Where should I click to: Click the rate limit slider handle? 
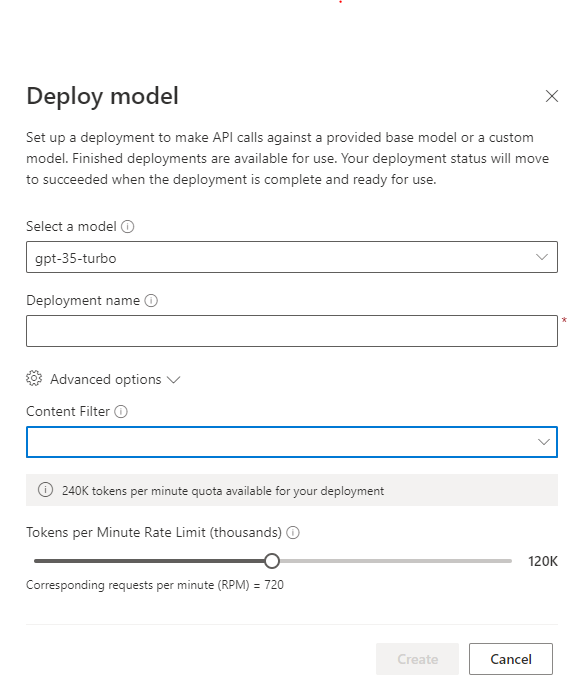tap(272, 561)
